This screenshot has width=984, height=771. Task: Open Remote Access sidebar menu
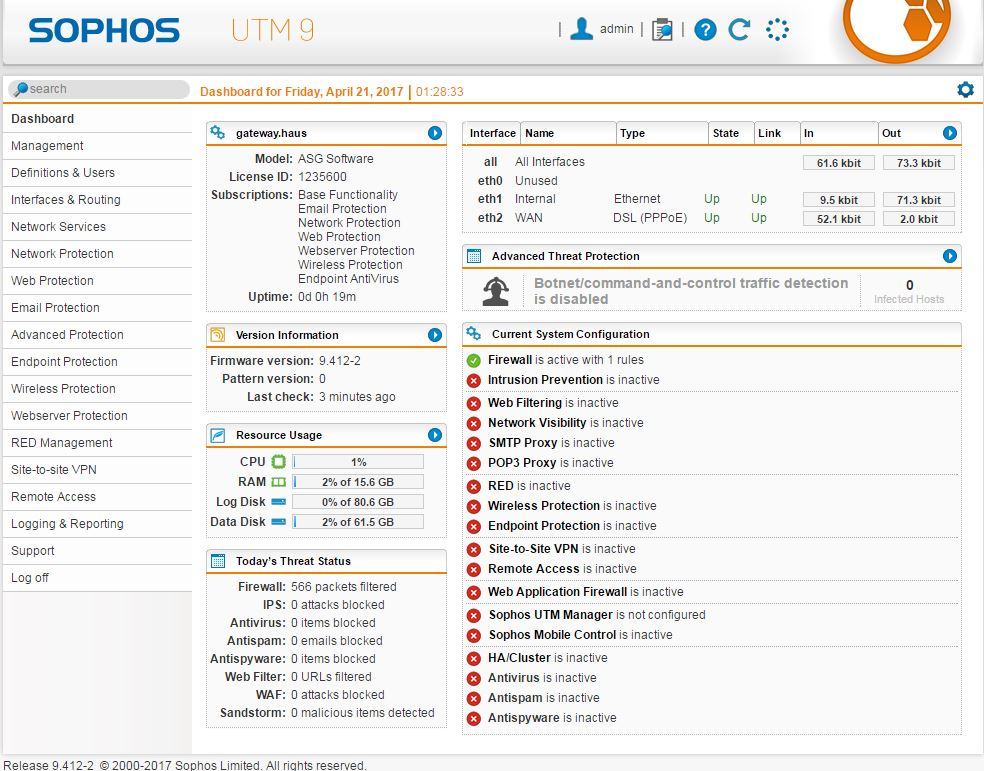pyautogui.click(x=97, y=496)
